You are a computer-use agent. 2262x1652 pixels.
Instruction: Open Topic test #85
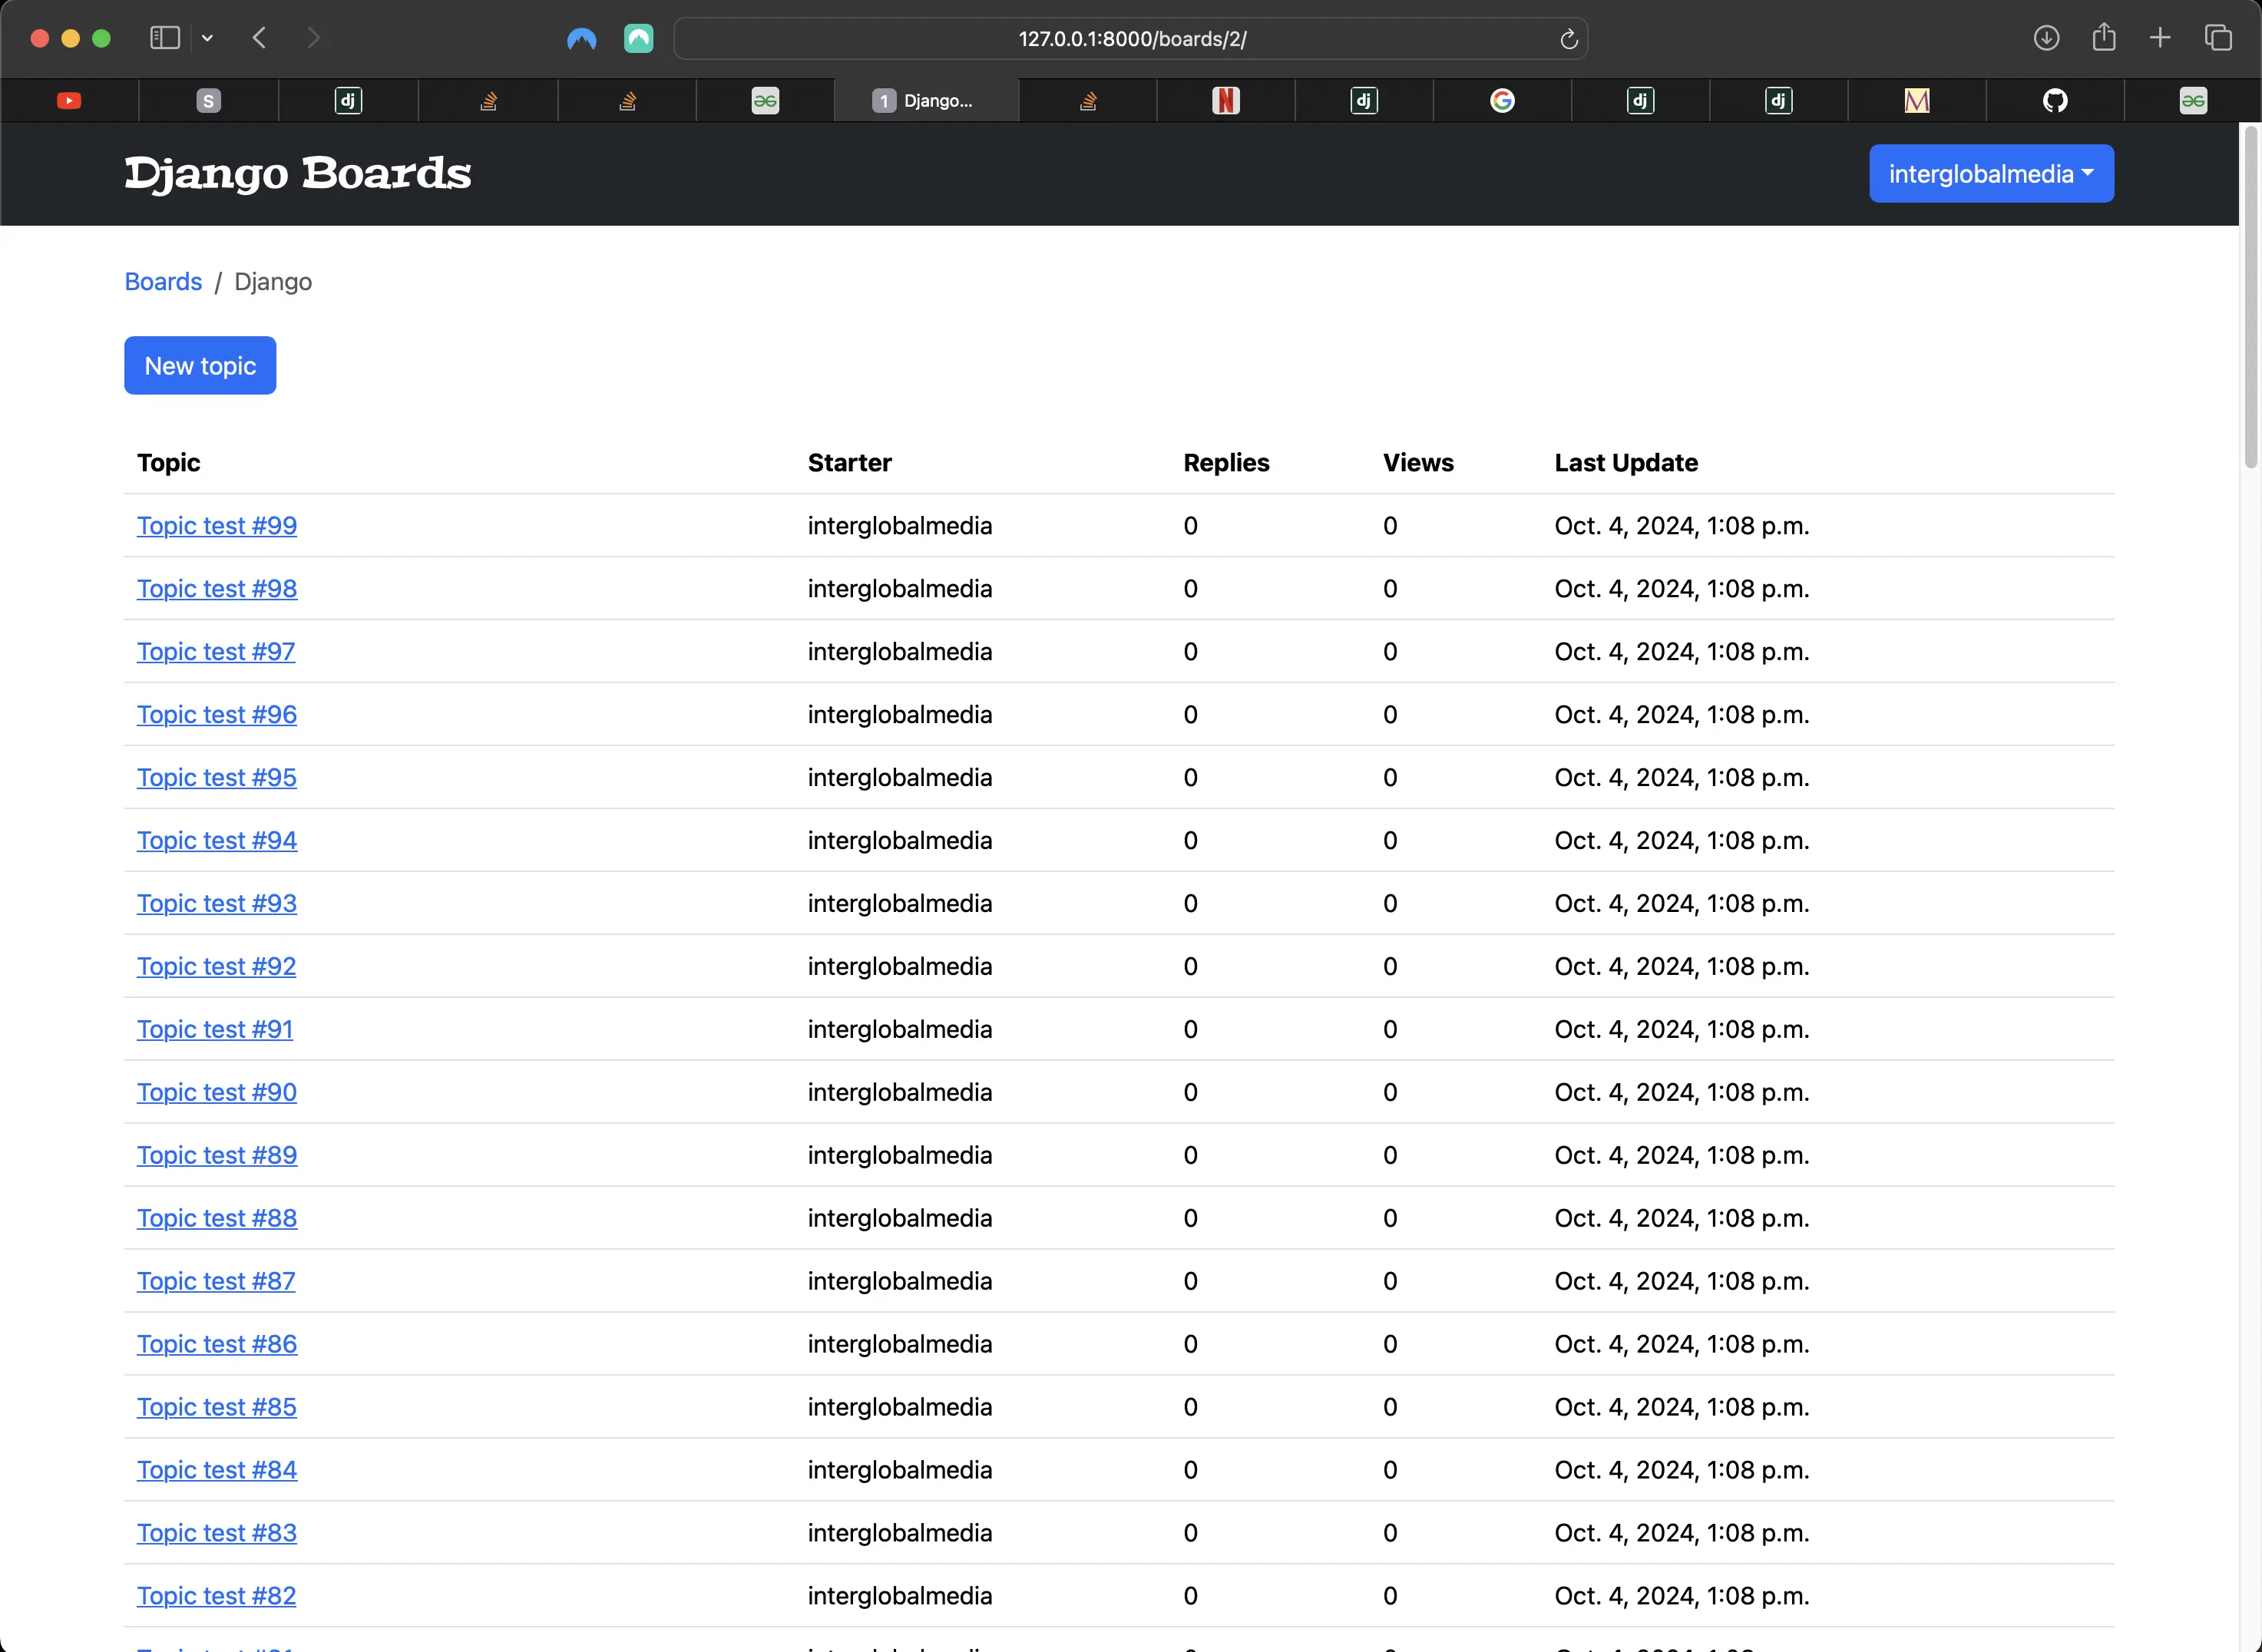(x=217, y=1407)
